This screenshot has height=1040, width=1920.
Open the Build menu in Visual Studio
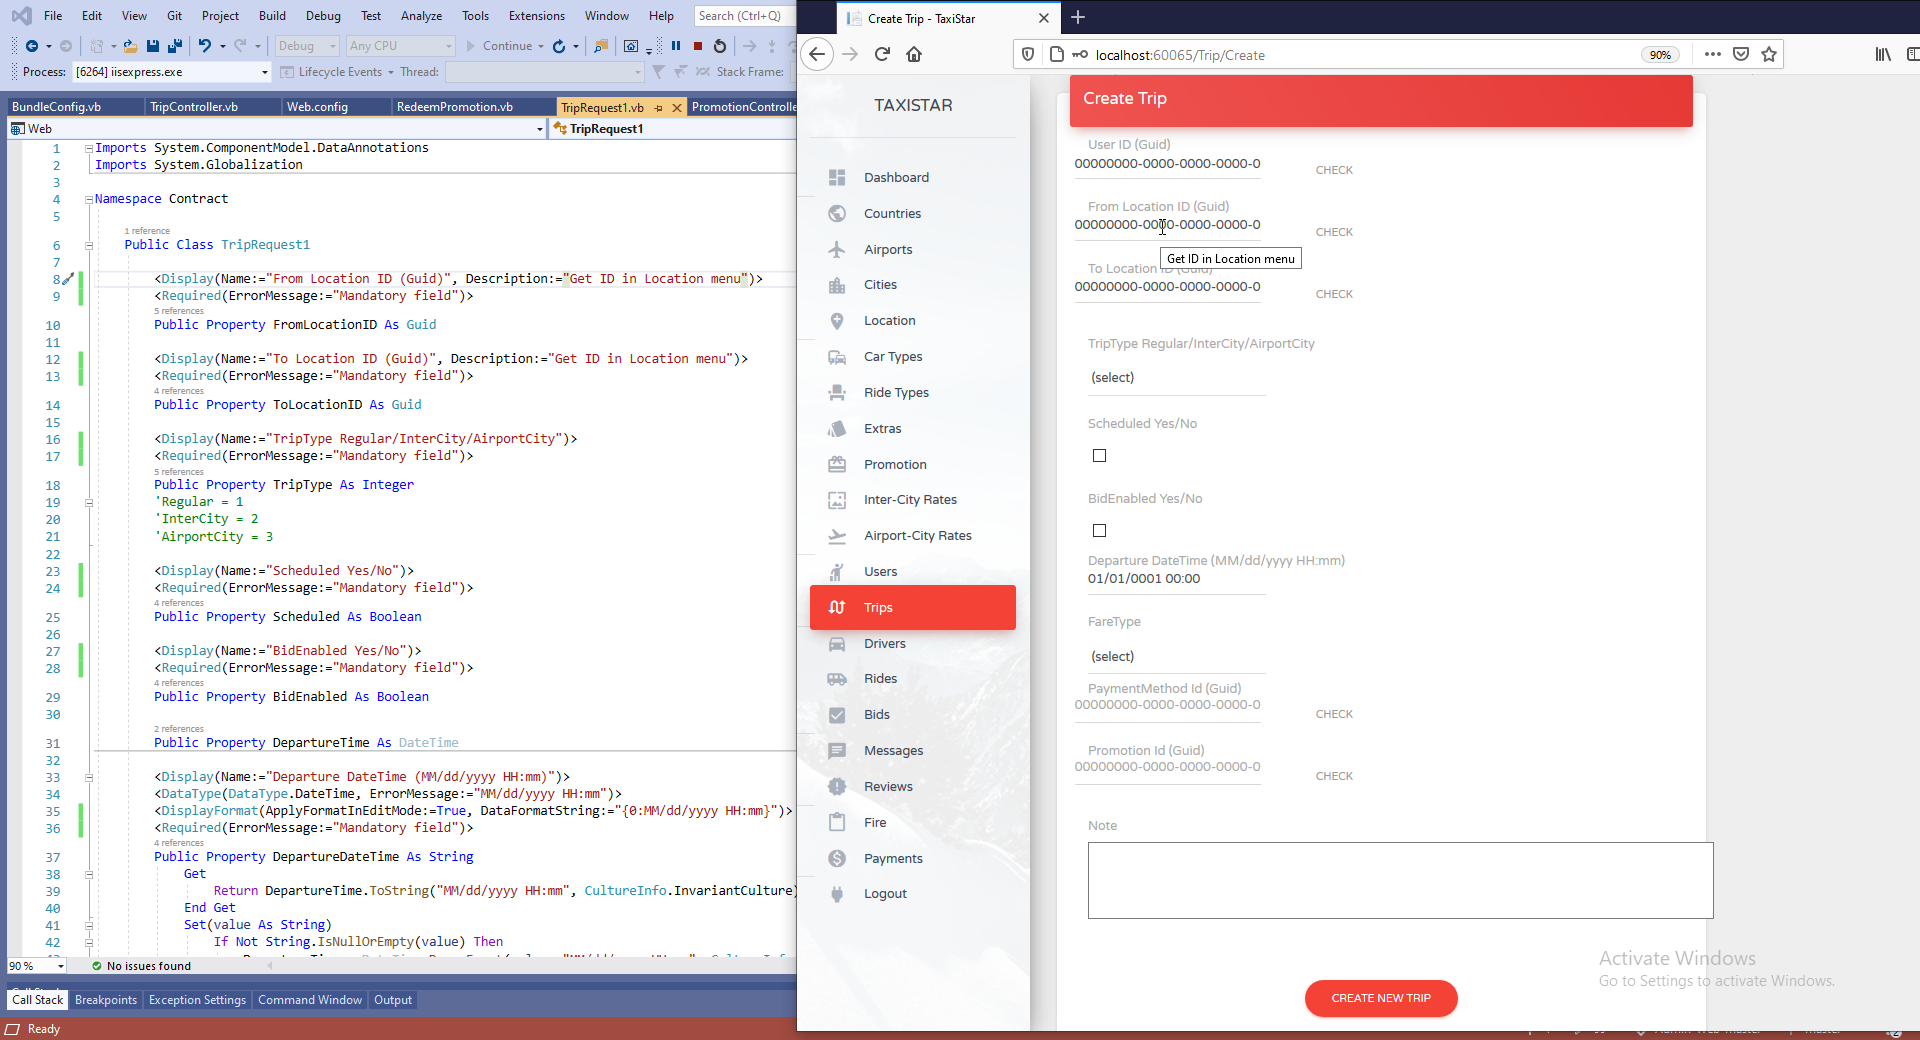[x=272, y=15]
